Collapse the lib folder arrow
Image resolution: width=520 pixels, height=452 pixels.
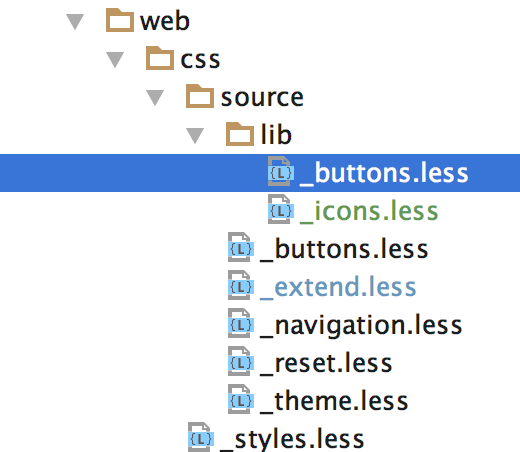pos(195,136)
